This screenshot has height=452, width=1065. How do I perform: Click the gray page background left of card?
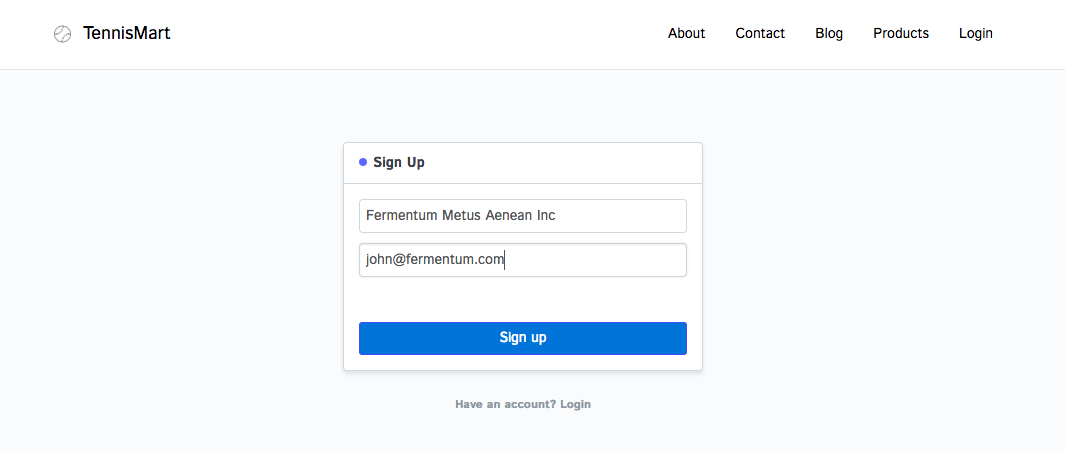170,260
